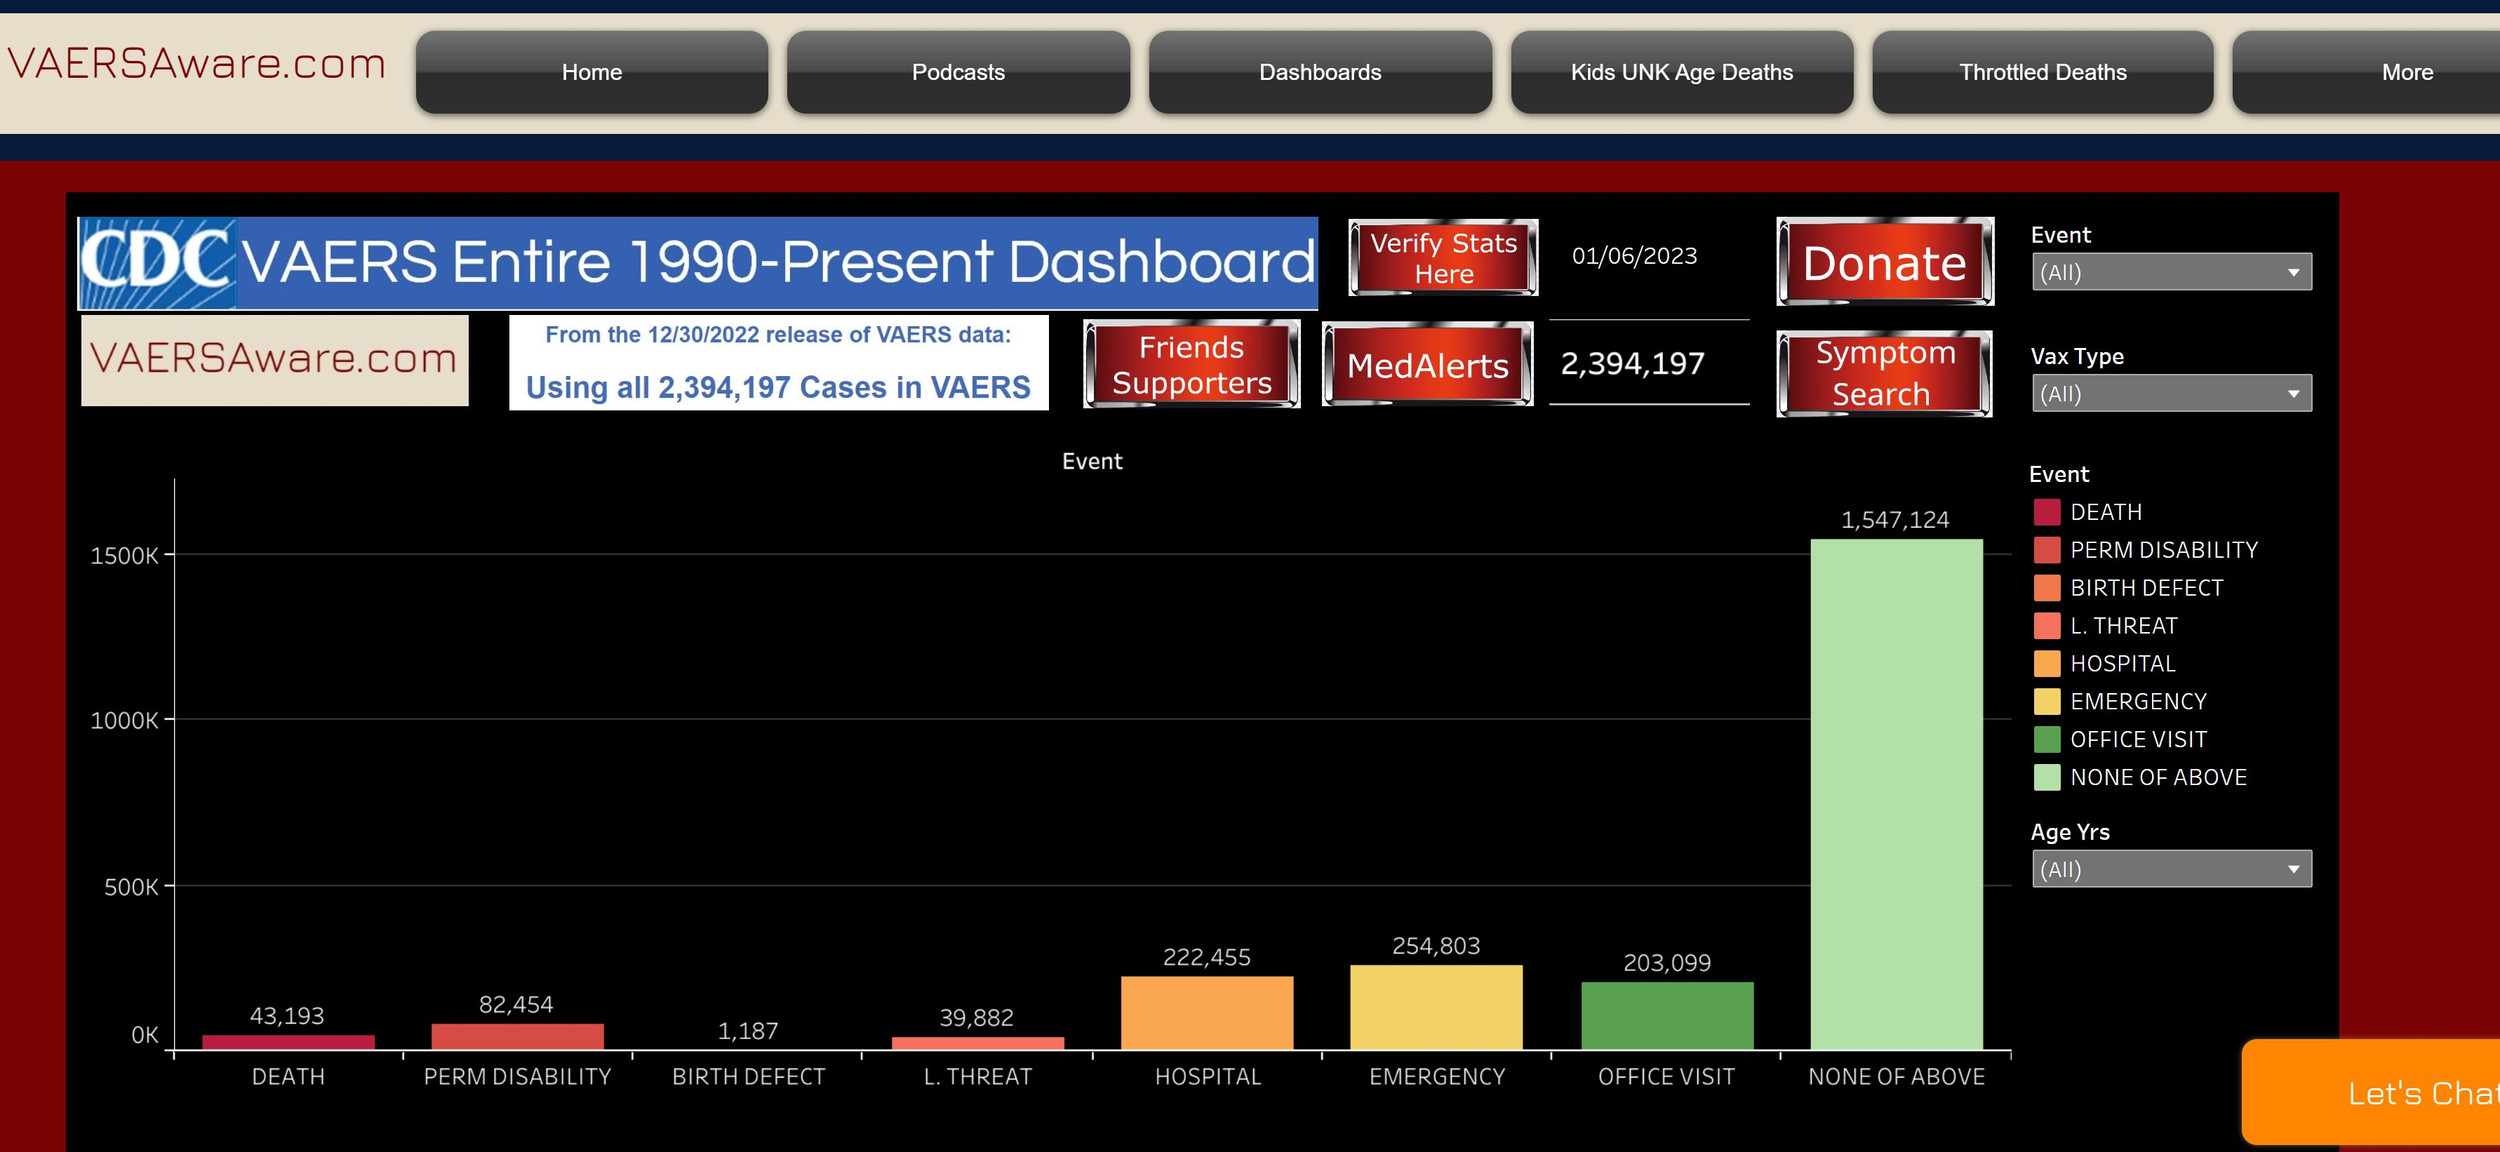Image resolution: width=2500 pixels, height=1152 pixels.
Task: Go to the Podcasts menu tab
Action: coord(957,72)
